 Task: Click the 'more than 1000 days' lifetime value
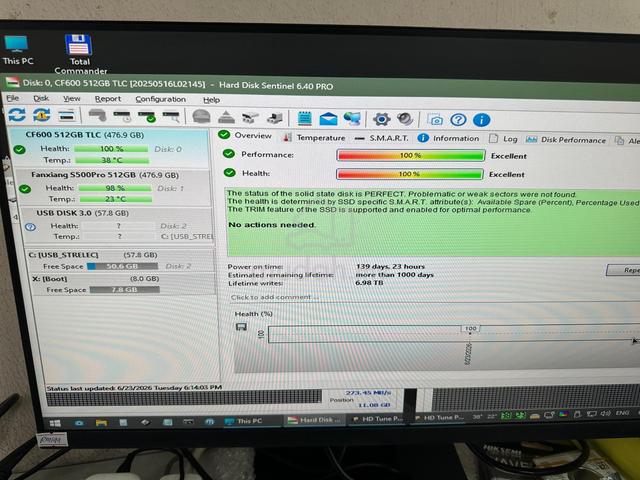(394, 275)
